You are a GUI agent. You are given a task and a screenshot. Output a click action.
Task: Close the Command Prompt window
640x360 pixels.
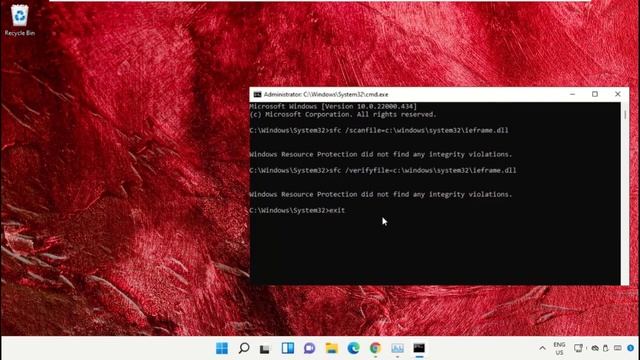click(x=618, y=94)
